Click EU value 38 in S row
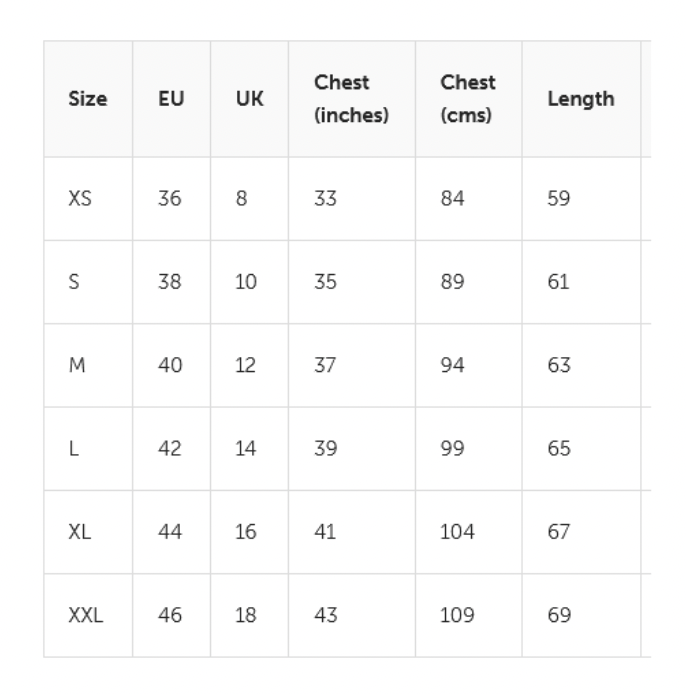Image resolution: width=686 pixels, height=694 pixels. tap(170, 282)
